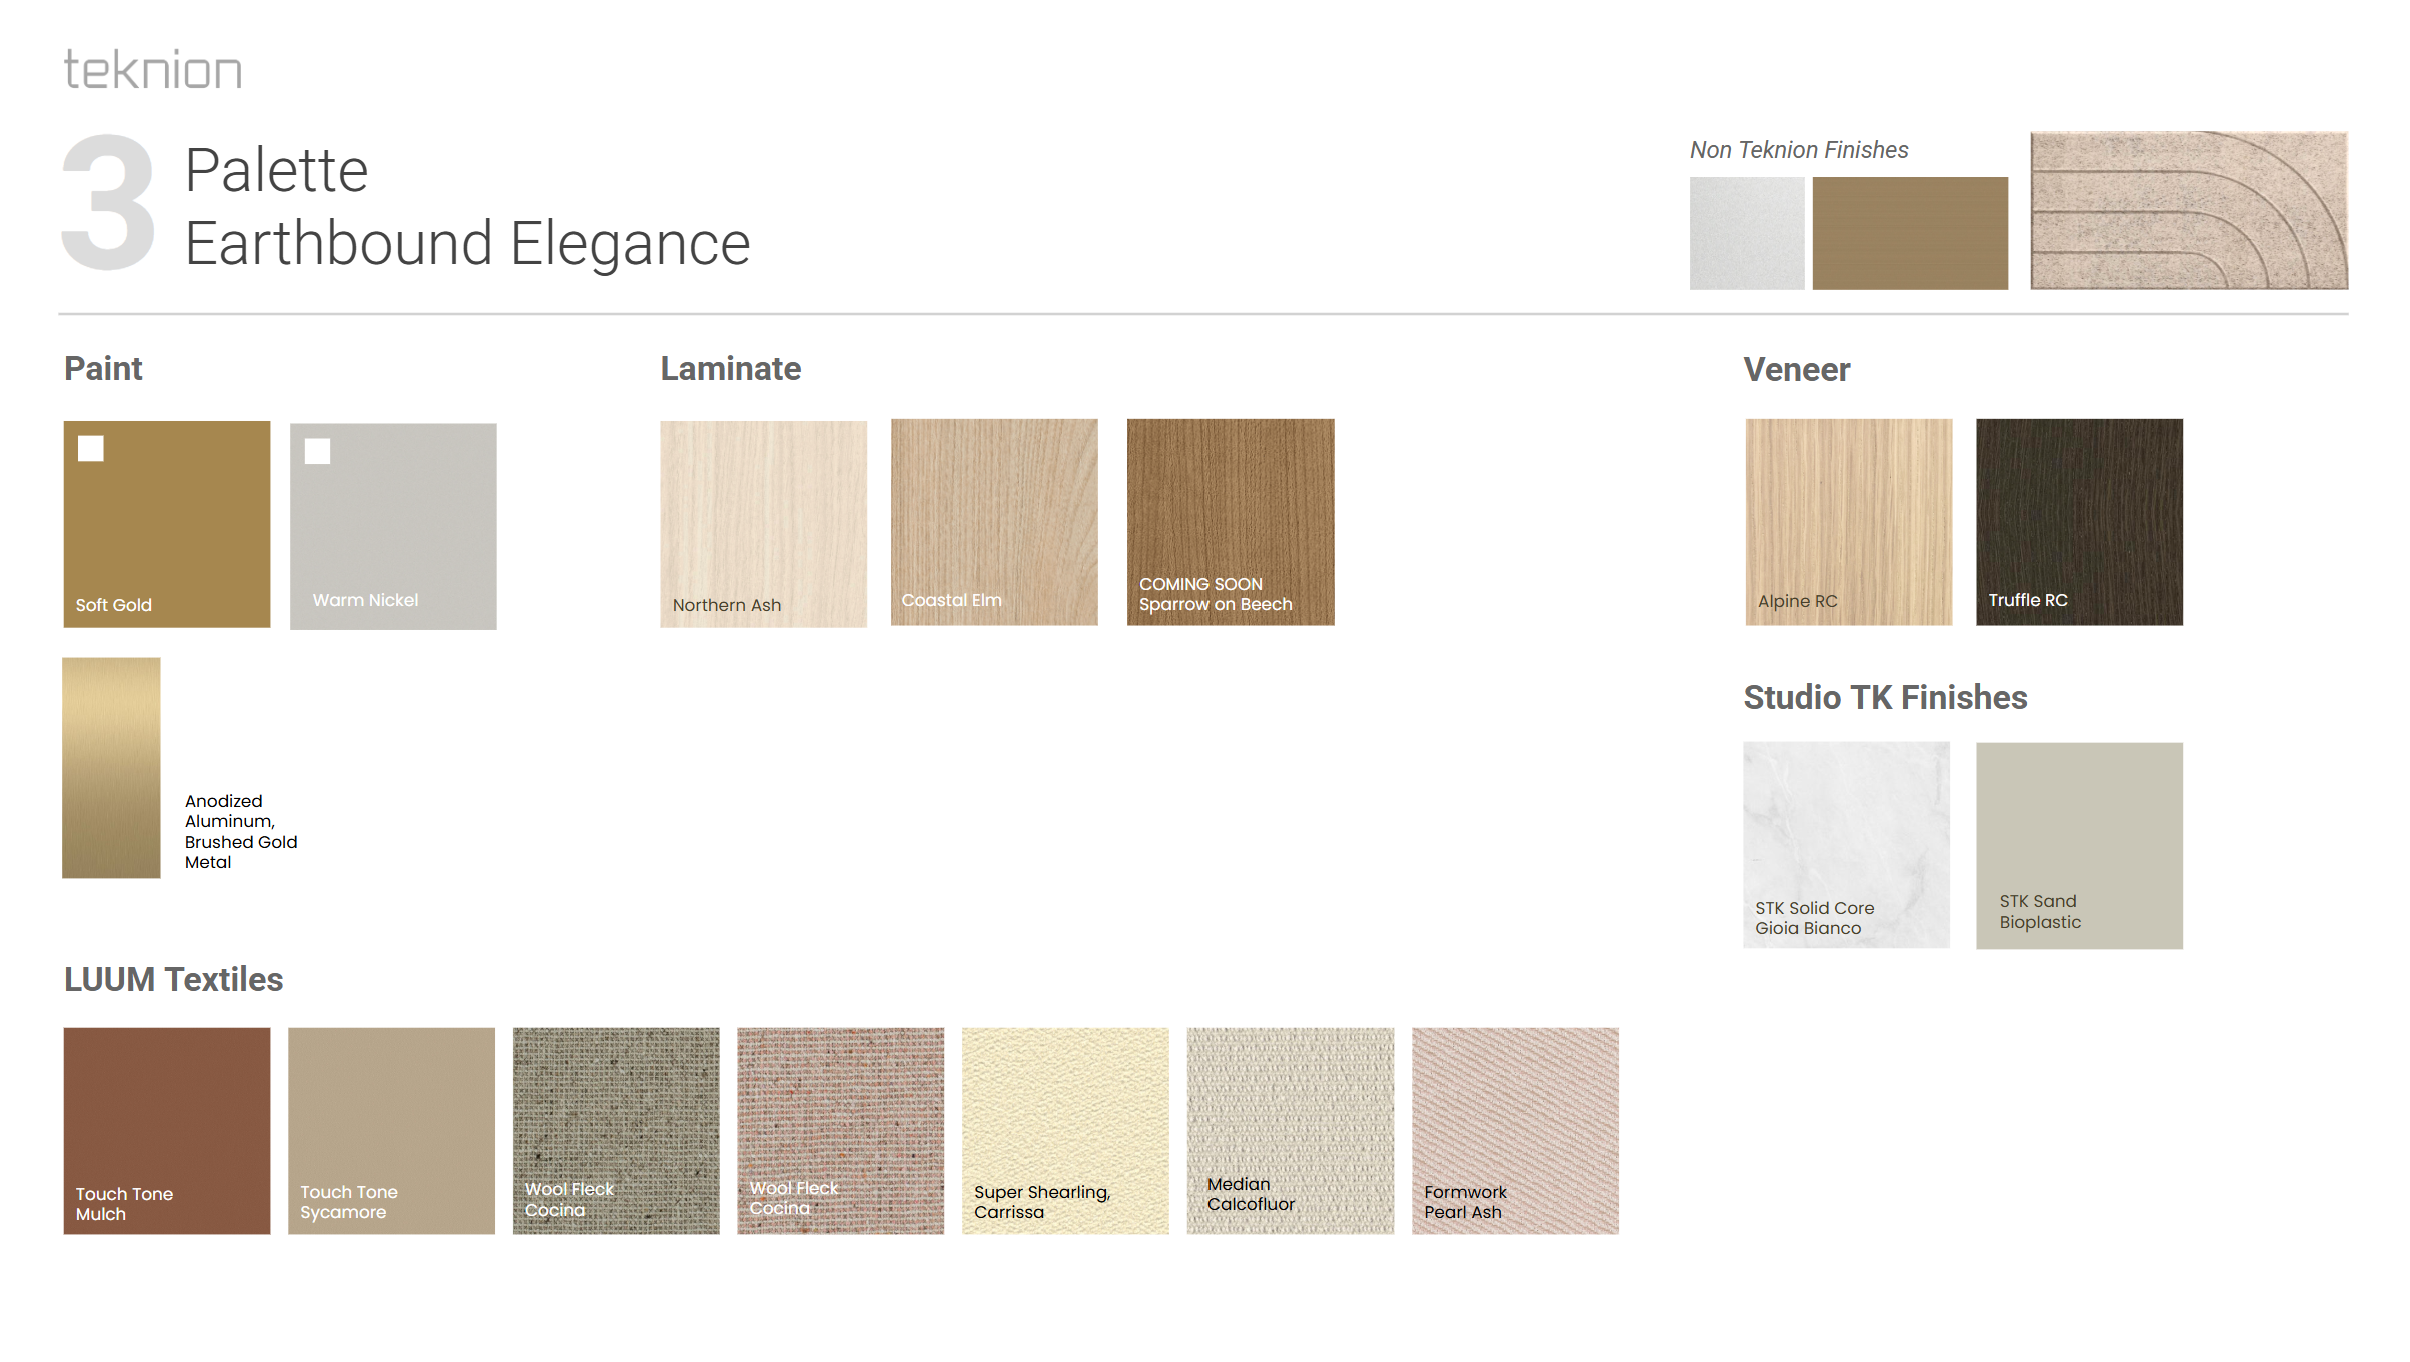Viewport: 2410px width, 1362px height.
Task: Select the STK Sand Bioplastic swatch
Action: 2080,846
